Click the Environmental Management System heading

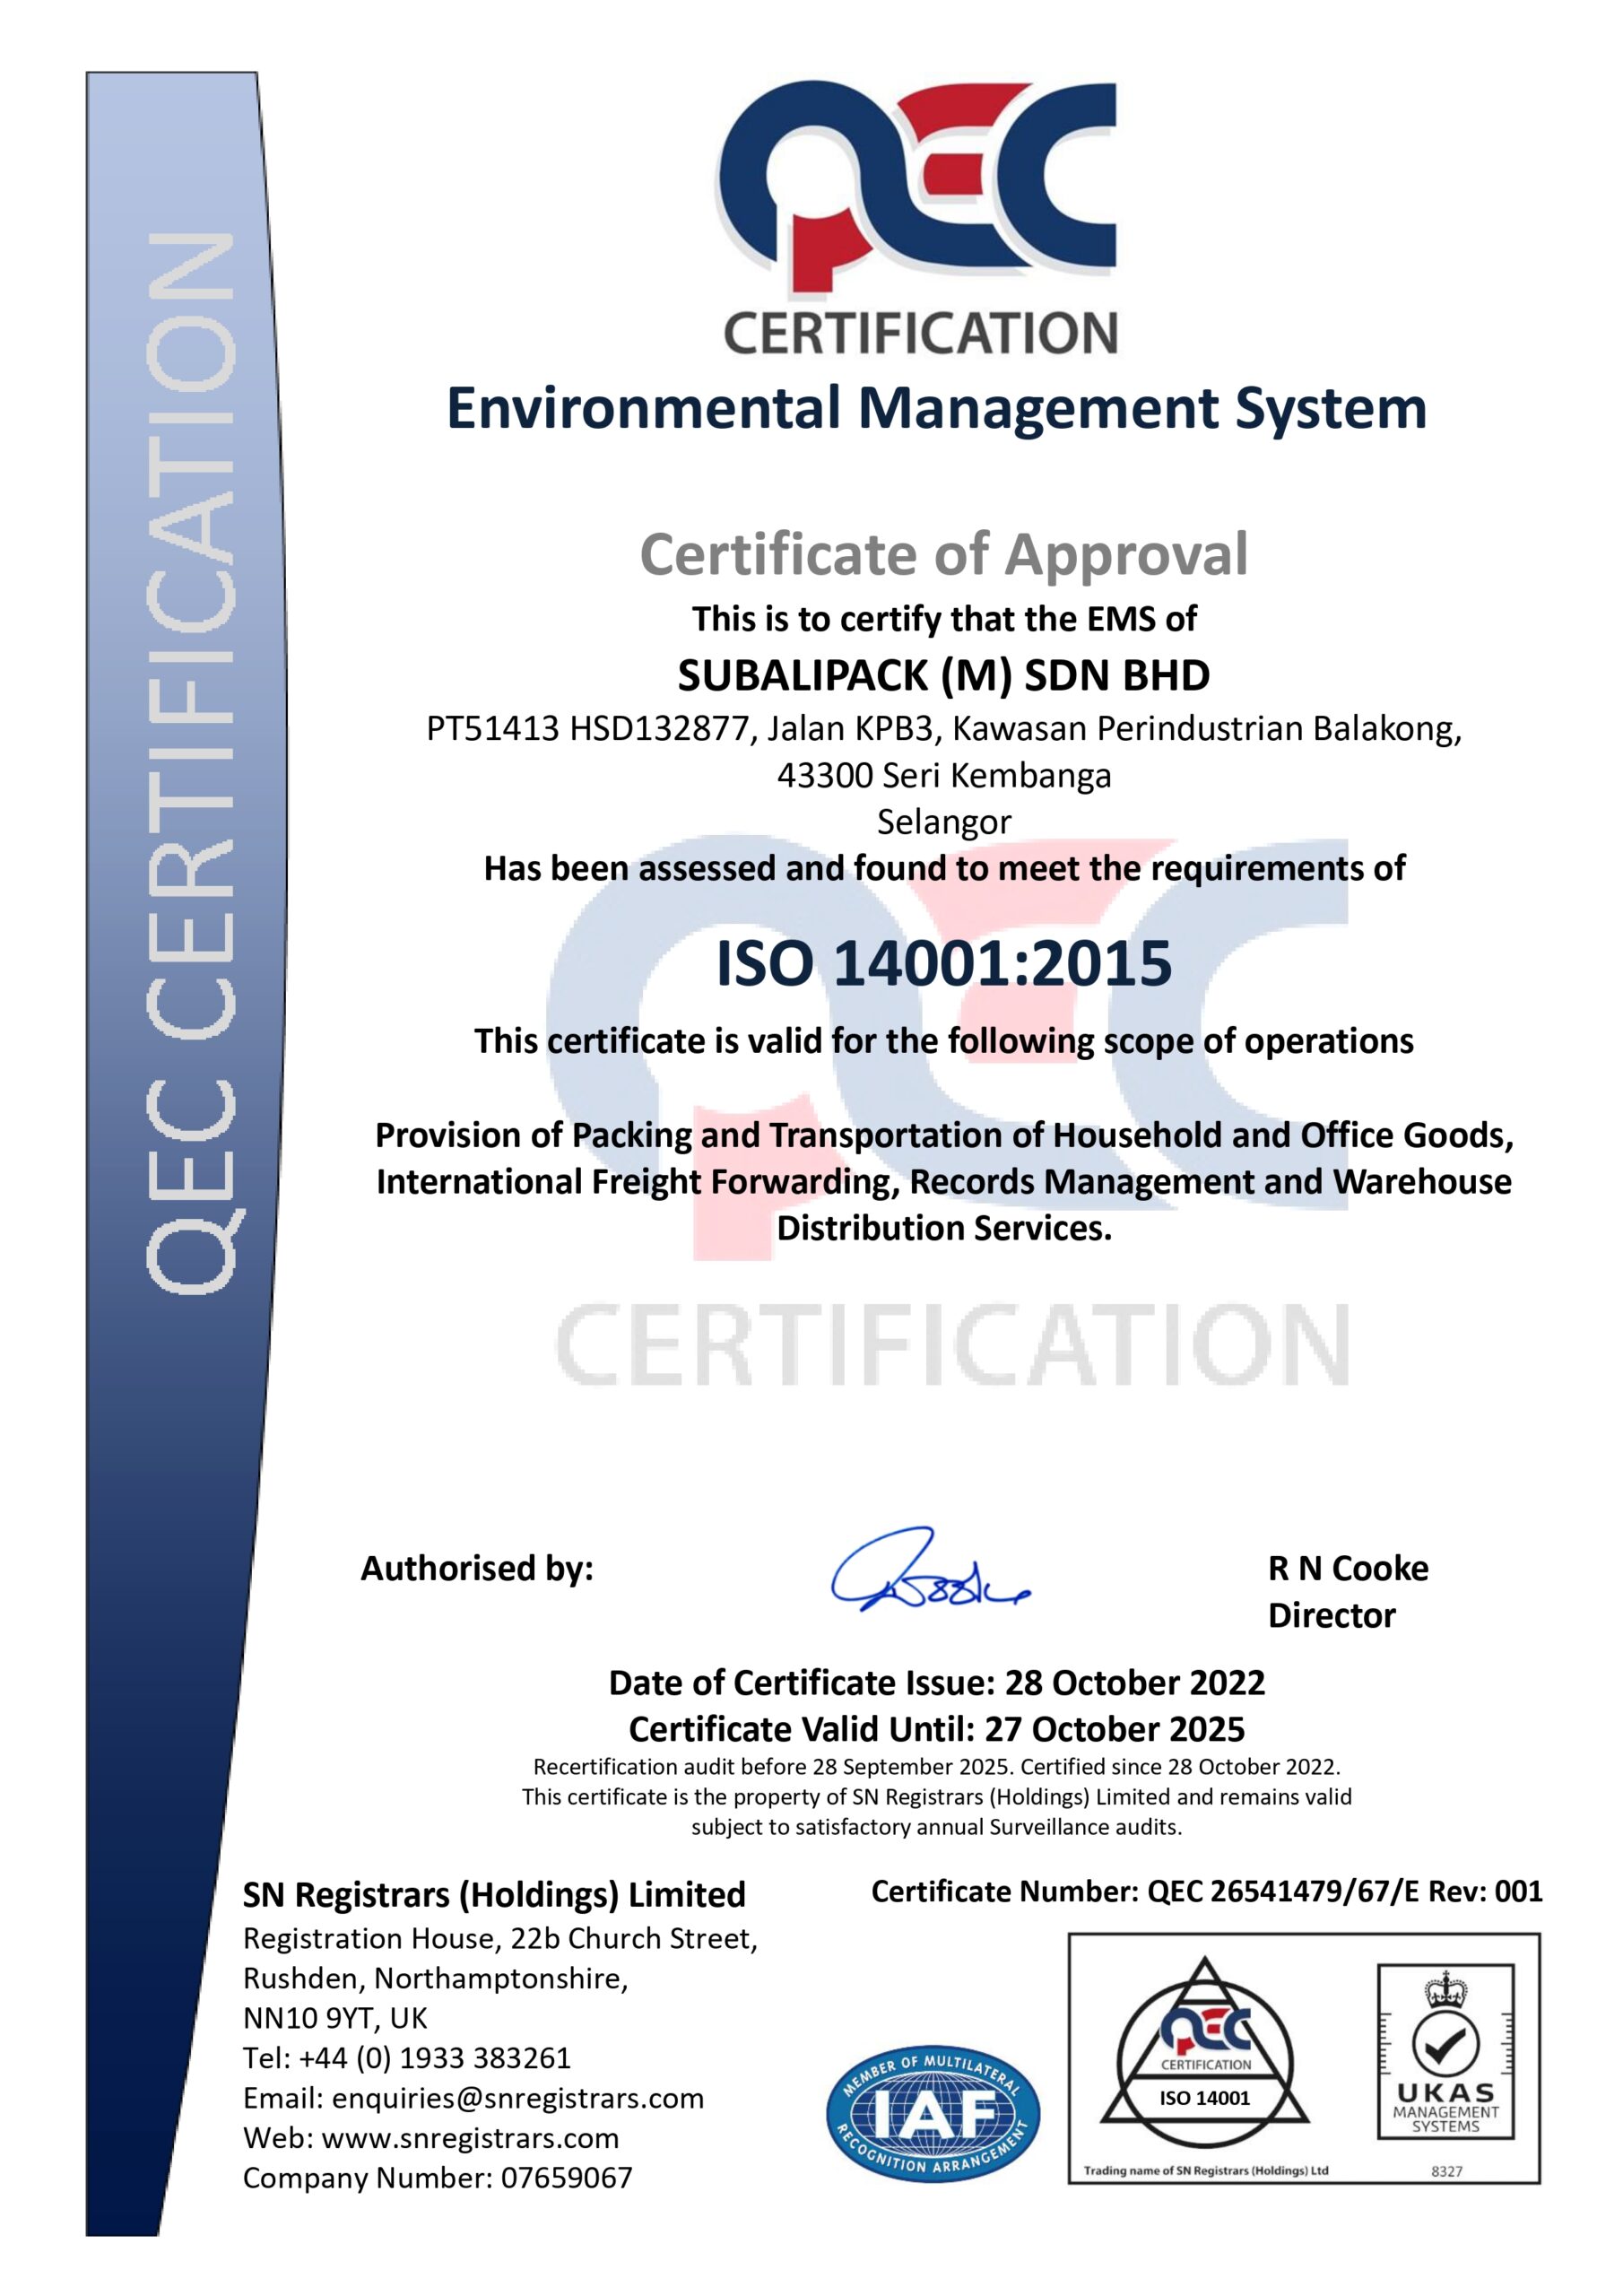coord(936,409)
